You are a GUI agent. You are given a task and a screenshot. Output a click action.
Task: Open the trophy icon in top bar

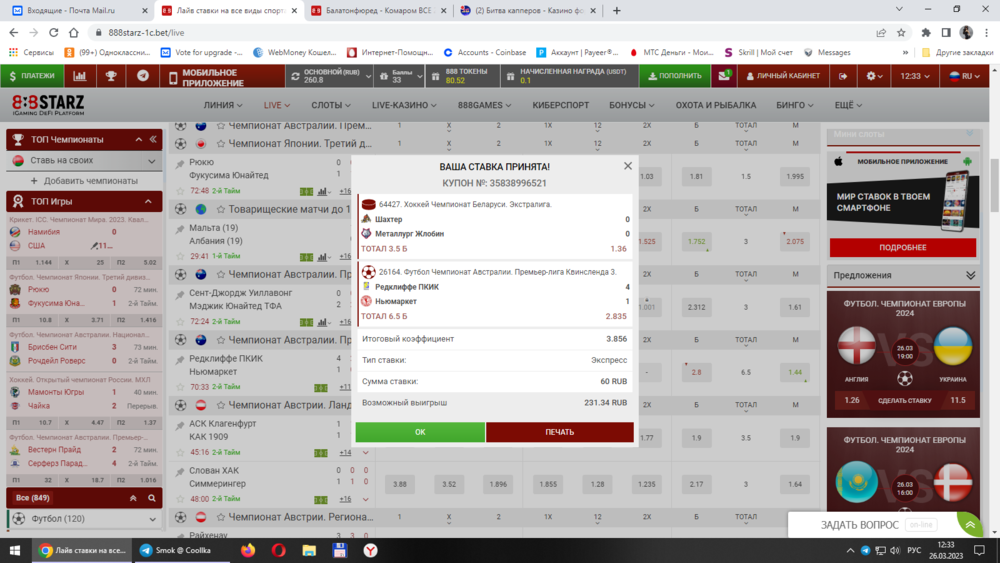pyautogui.click(x=111, y=76)
